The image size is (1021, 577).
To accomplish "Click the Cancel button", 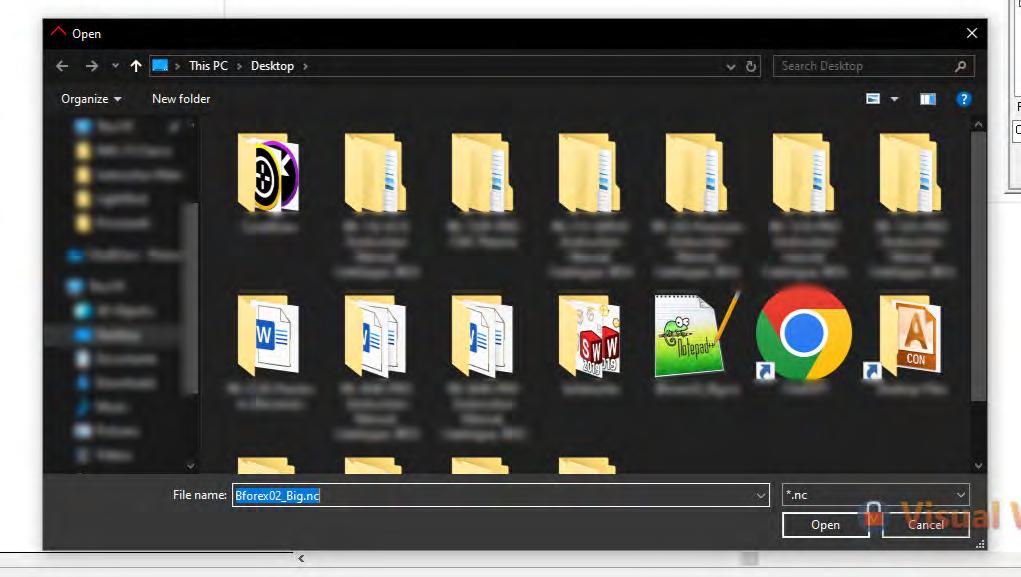I will tap(925, 525).
